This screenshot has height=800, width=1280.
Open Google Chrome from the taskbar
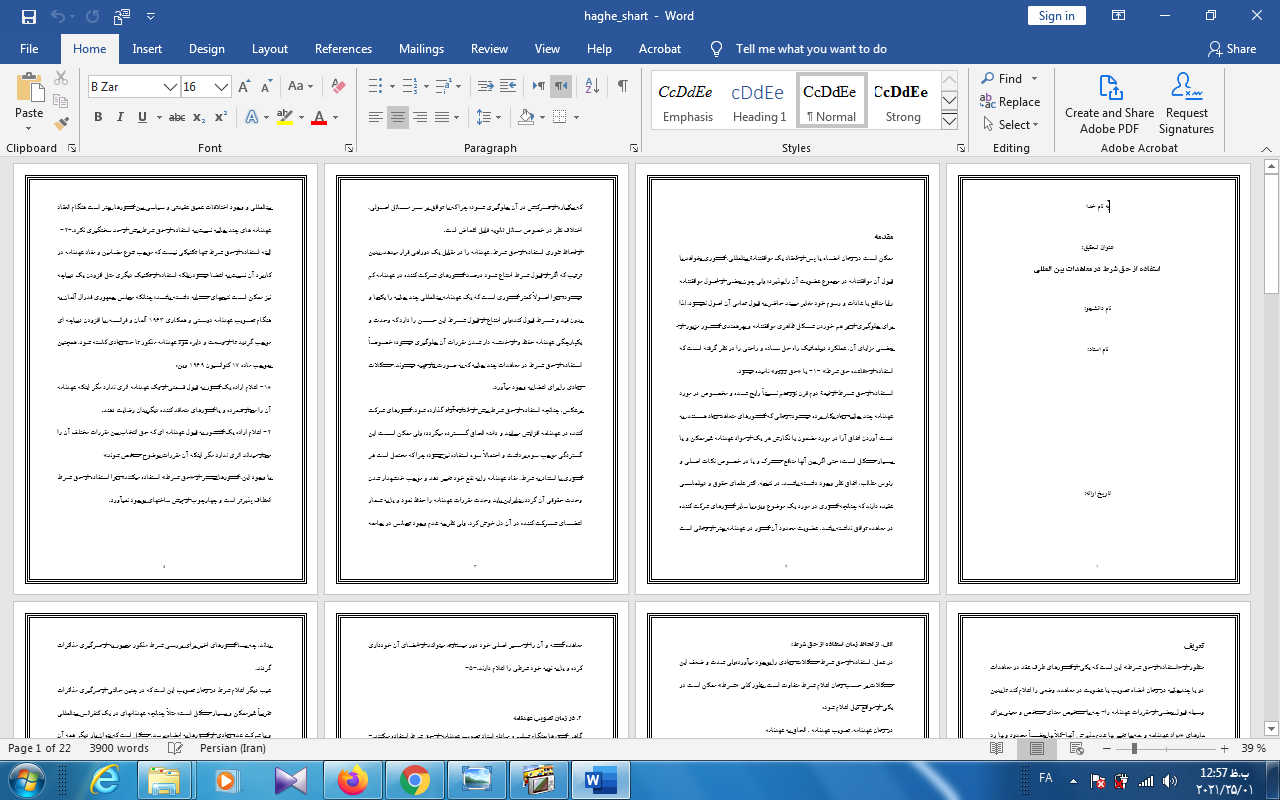[x=414, y=779]
